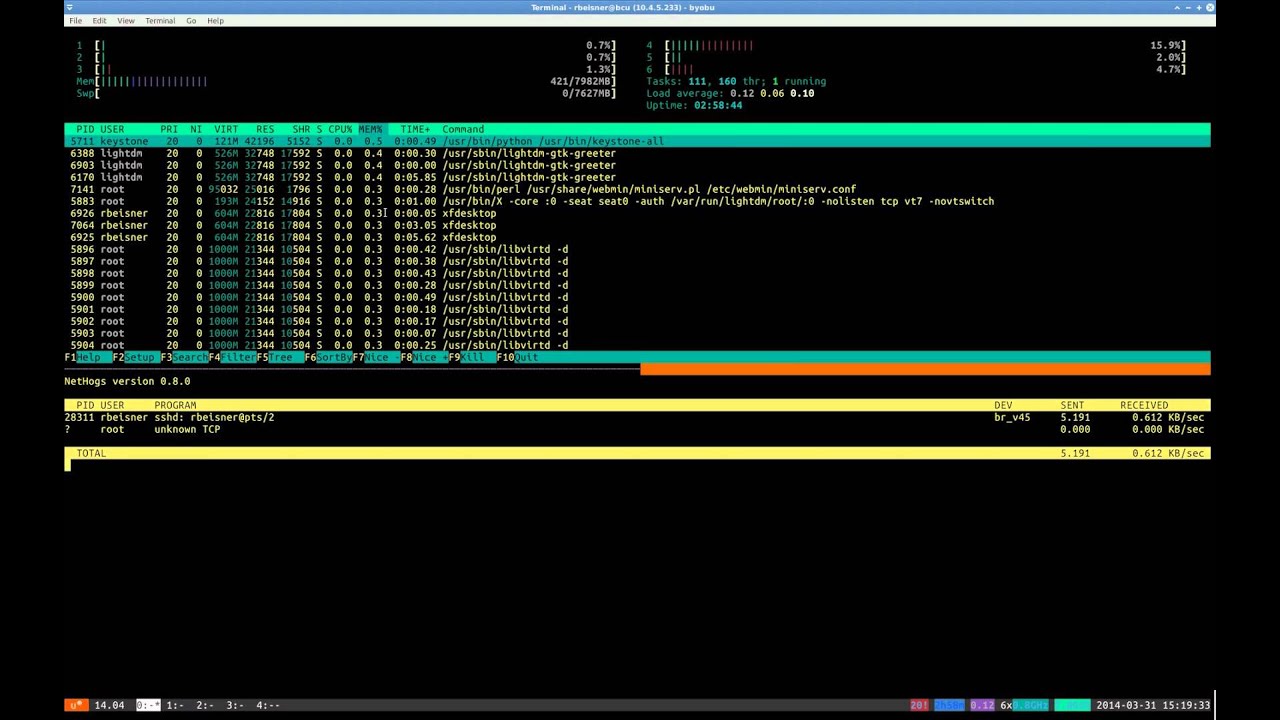
Task: Select libvirtd process 5896
Action: pos(637,249)
